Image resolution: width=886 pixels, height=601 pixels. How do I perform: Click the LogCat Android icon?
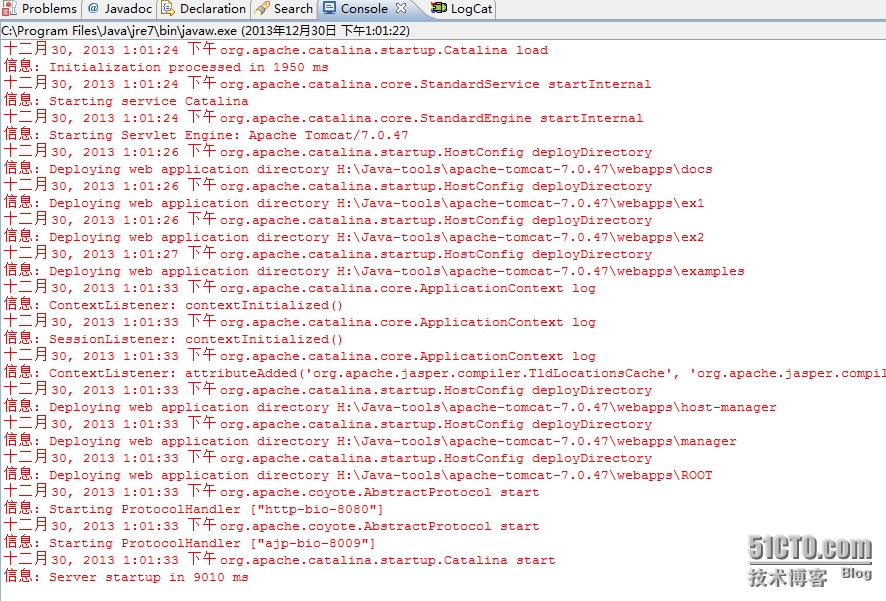pos(438,8)
